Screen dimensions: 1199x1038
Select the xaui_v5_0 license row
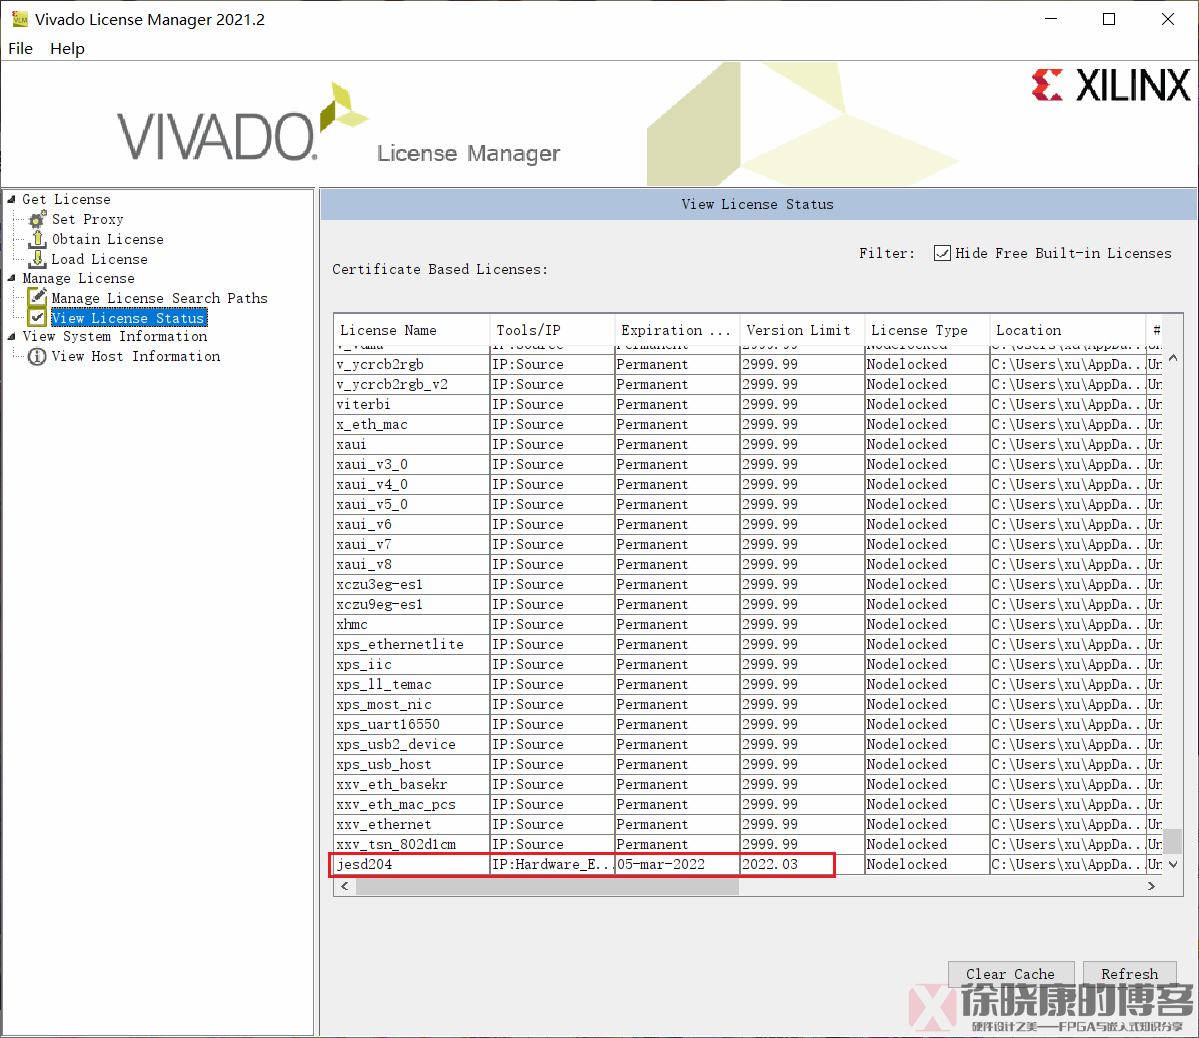(748, 505)
